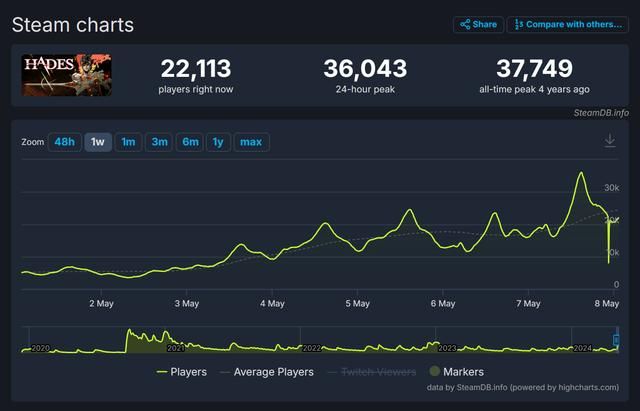Click the chart download icon
This screenshot has height=411, width=640.
pyautogui.click(x=610, y=141)
